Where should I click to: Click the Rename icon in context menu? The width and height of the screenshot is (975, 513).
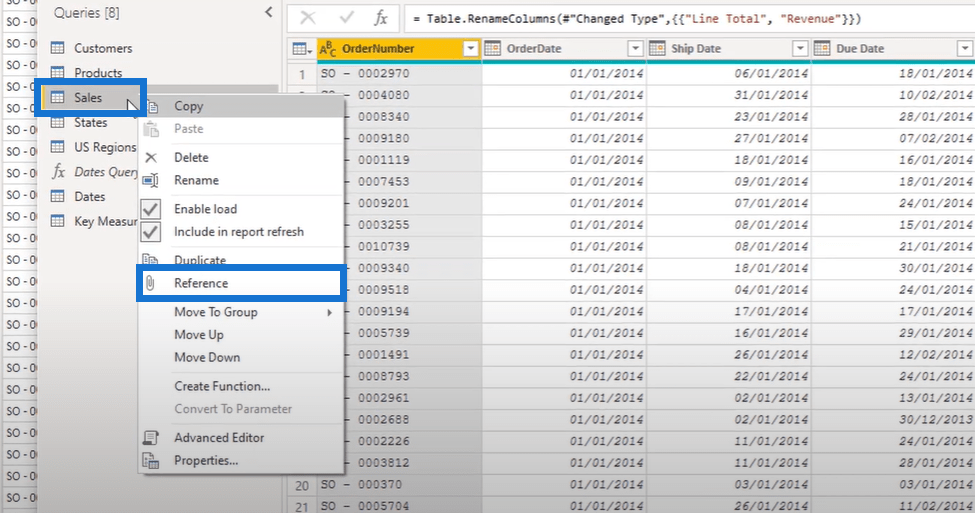(150, 180)
